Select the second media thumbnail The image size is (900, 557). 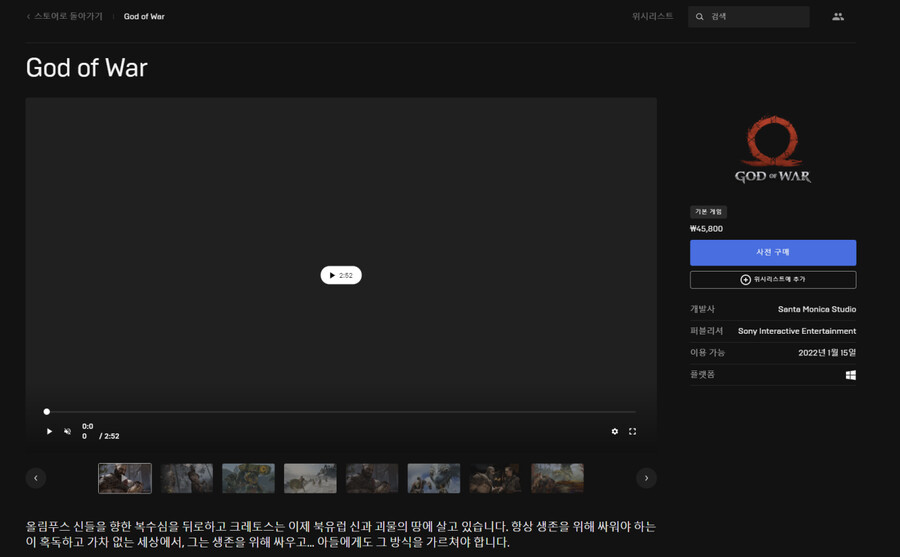(x=187, y=478)
